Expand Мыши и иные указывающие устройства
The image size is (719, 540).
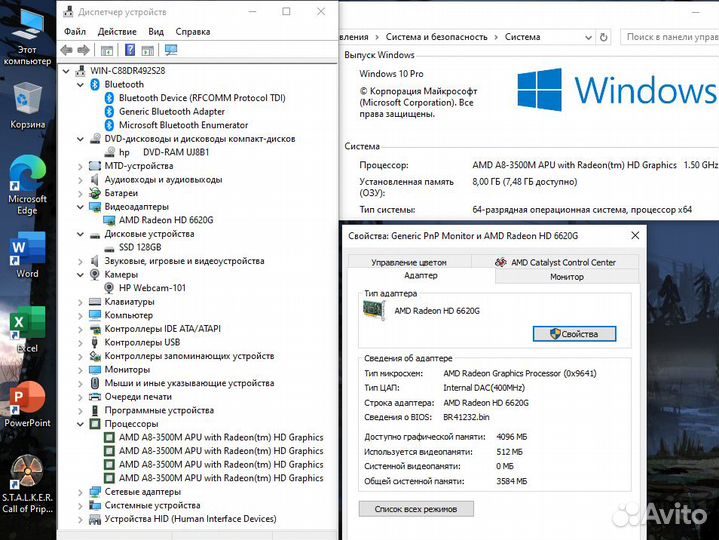[80, 384]
